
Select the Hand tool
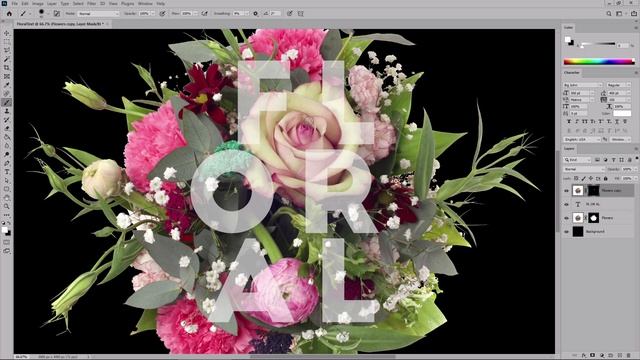point(7,198)
